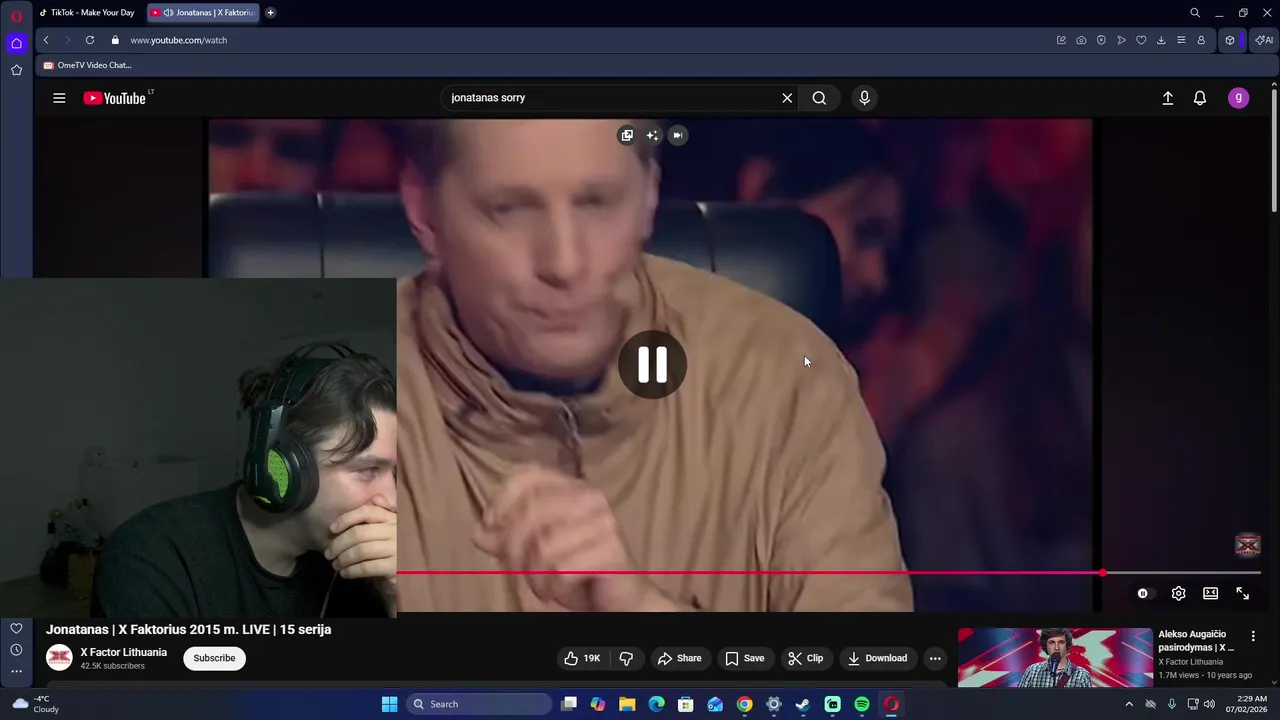The height and width of the screenshot is (720, 1280).
Task: Add page to bookmarks with heart icon
Action: pos(1141,40)
